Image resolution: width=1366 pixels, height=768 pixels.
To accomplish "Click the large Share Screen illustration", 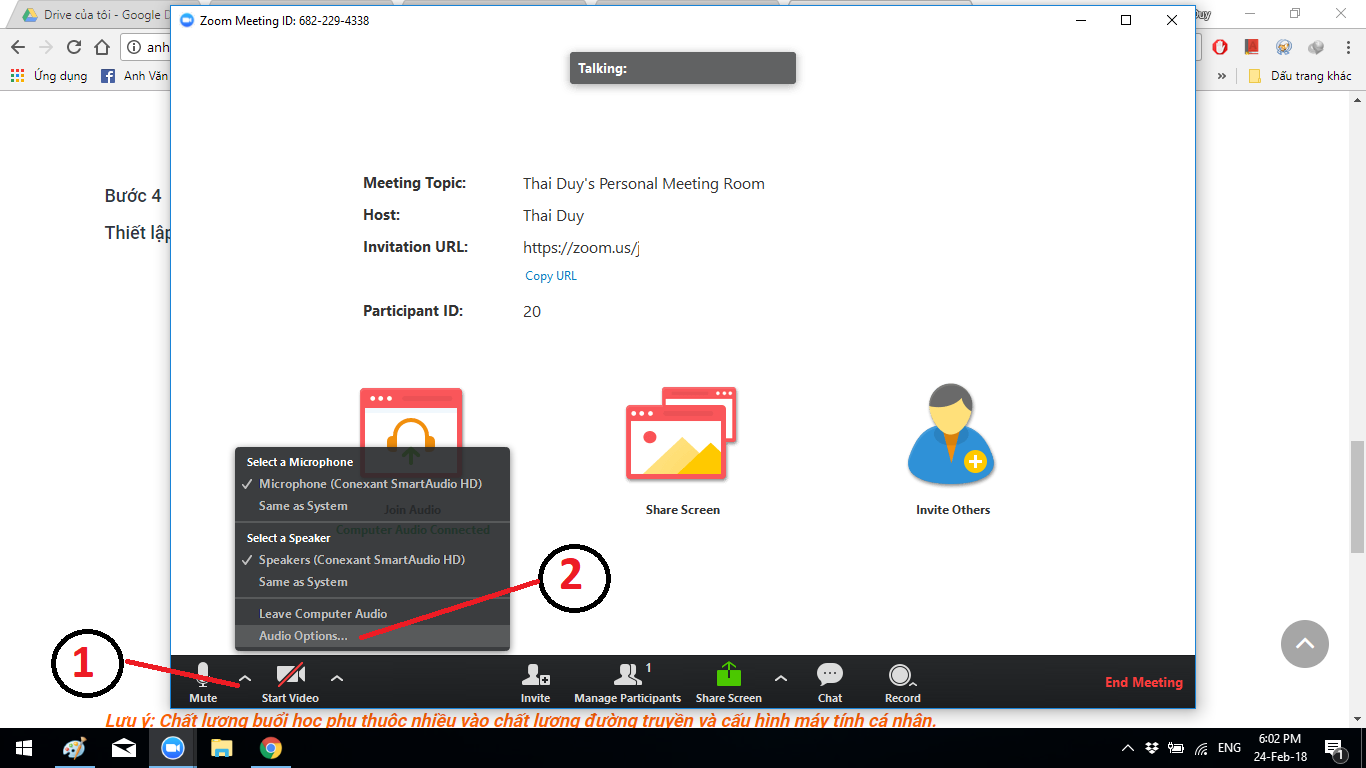I will (681, 434).
